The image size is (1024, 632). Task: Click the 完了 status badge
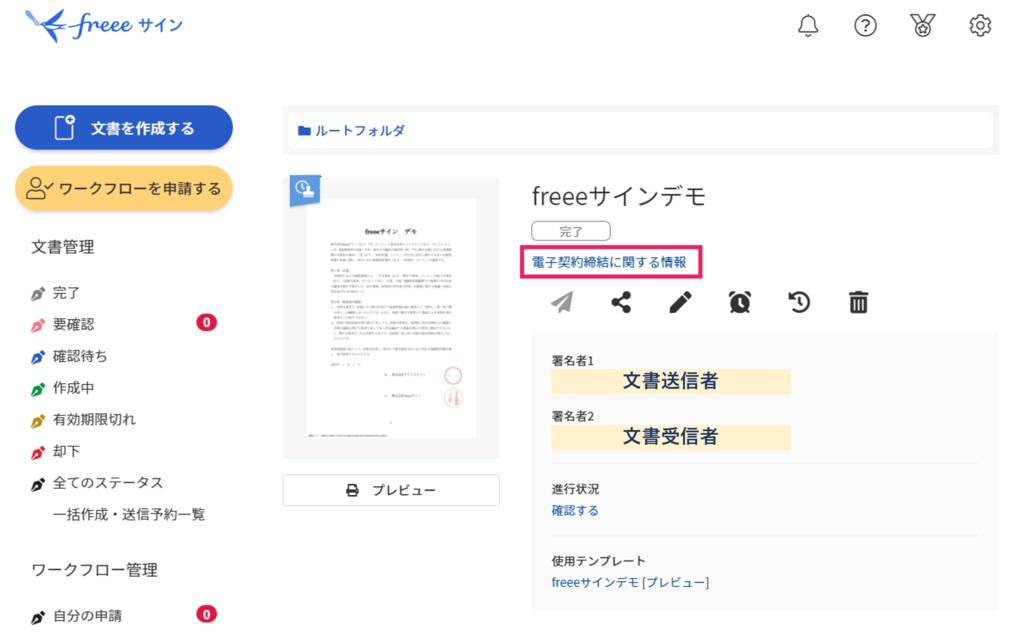click(571, 231)
